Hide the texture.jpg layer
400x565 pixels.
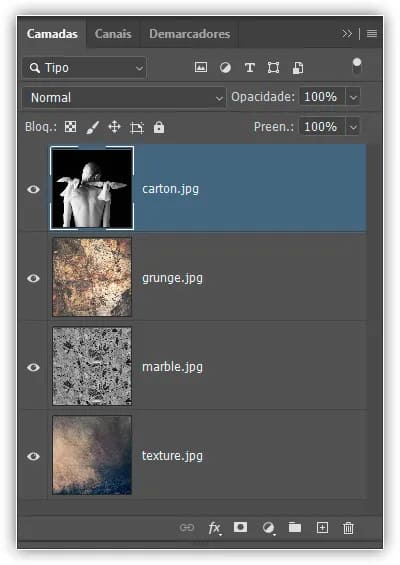coord(34,456)
